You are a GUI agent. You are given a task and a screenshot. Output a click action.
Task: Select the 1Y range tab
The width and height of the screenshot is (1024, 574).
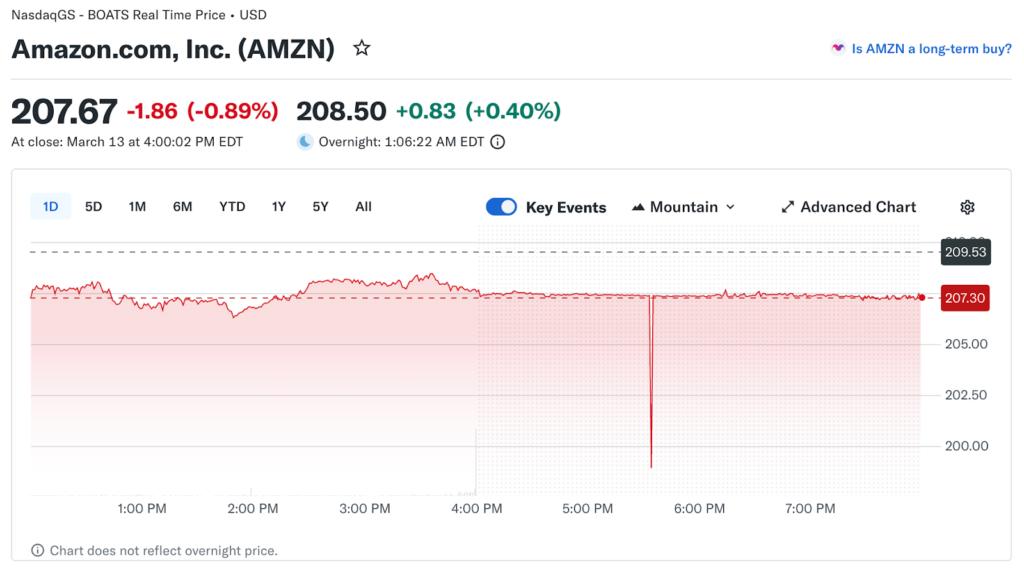279,207
